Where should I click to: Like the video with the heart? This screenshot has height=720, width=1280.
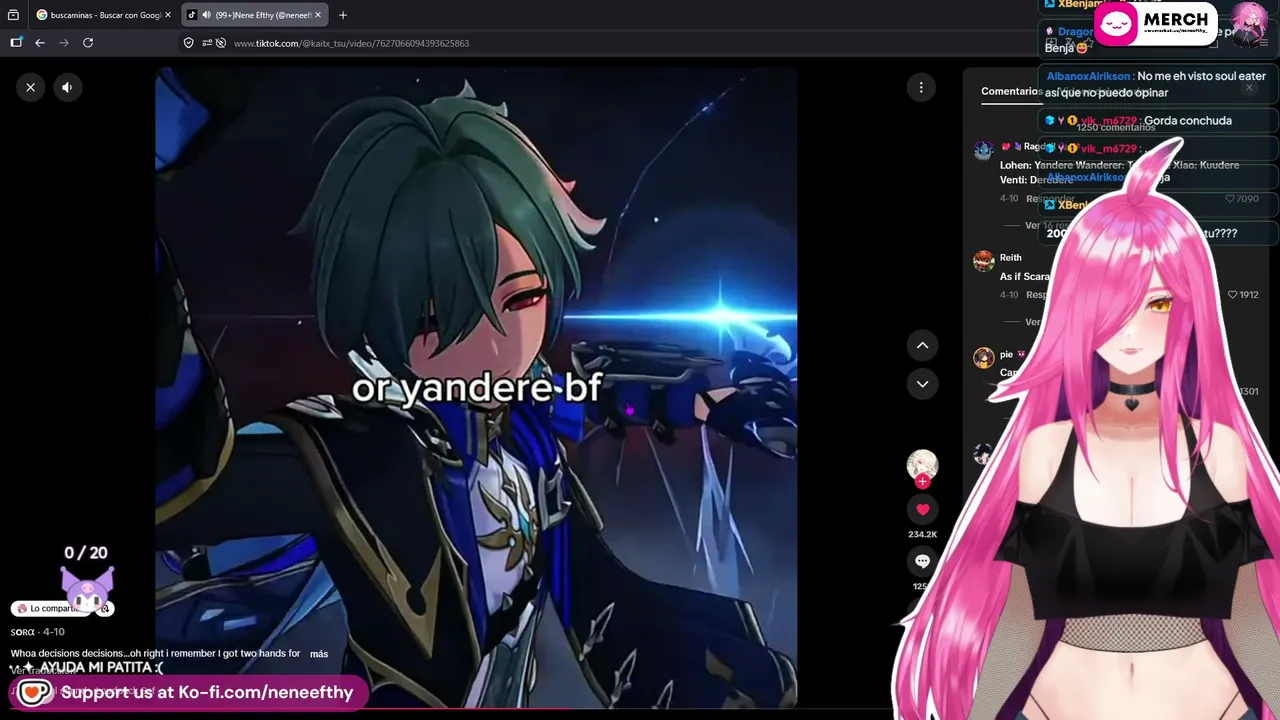[x=922, y=510]
